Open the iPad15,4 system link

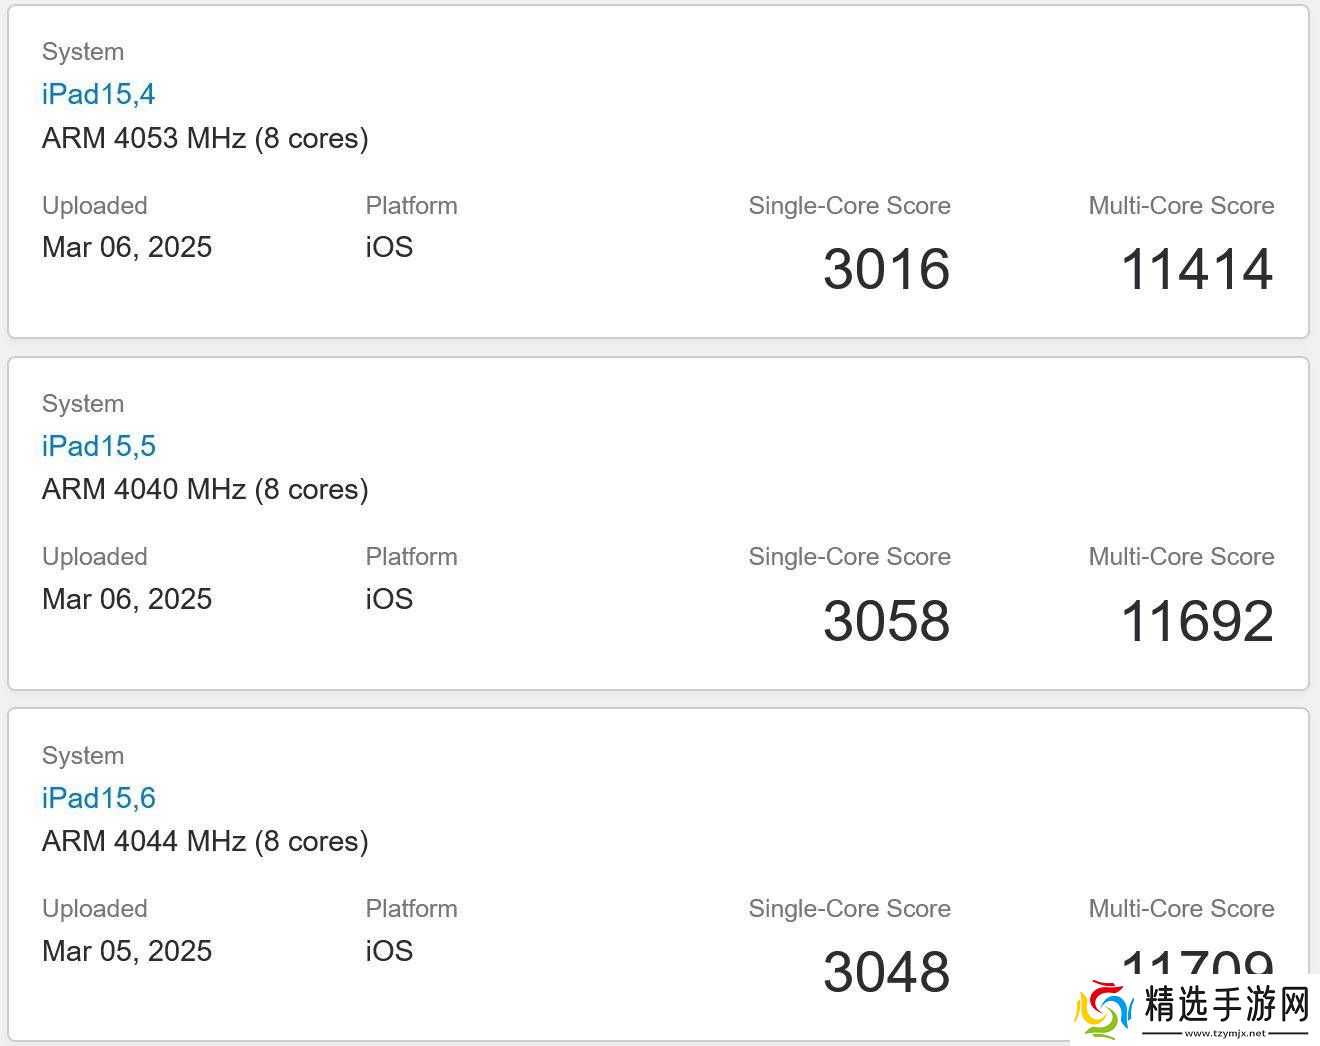tap(98, 94)
